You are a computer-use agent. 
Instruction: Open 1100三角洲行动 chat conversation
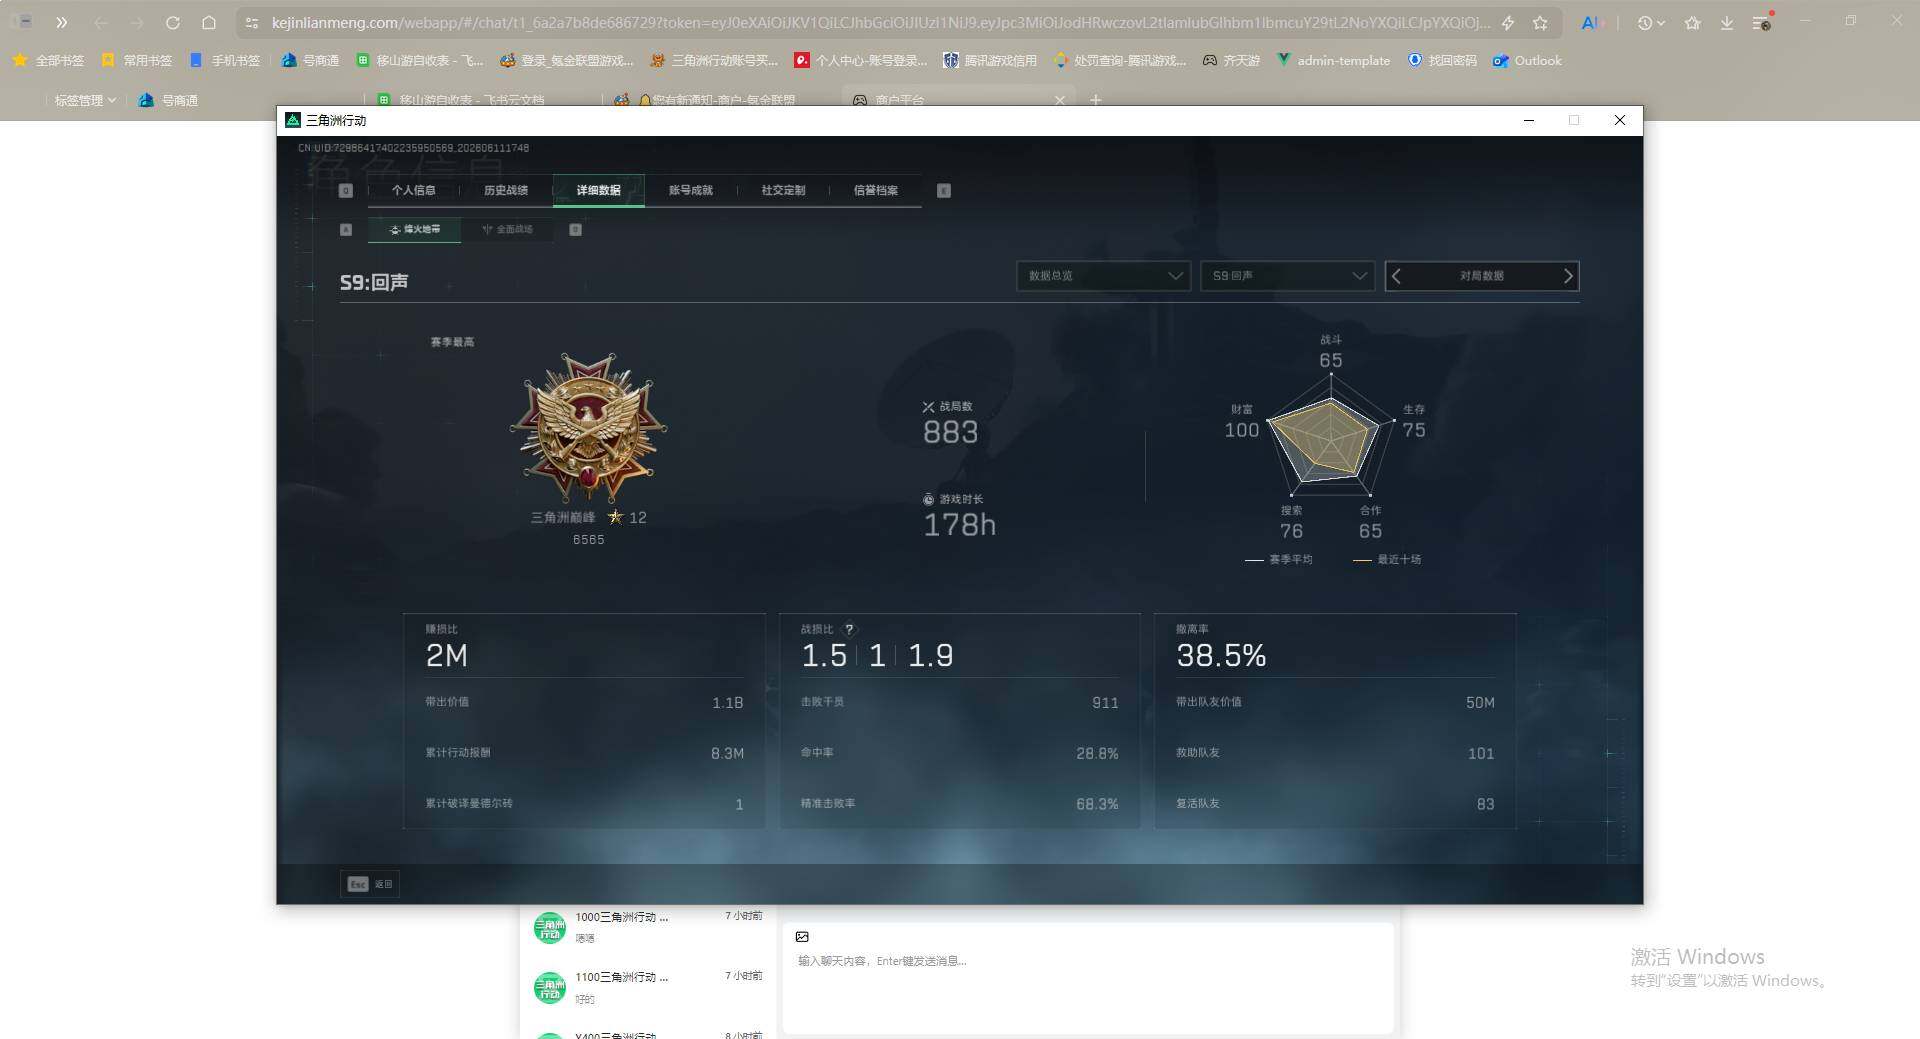click(647, 987)
